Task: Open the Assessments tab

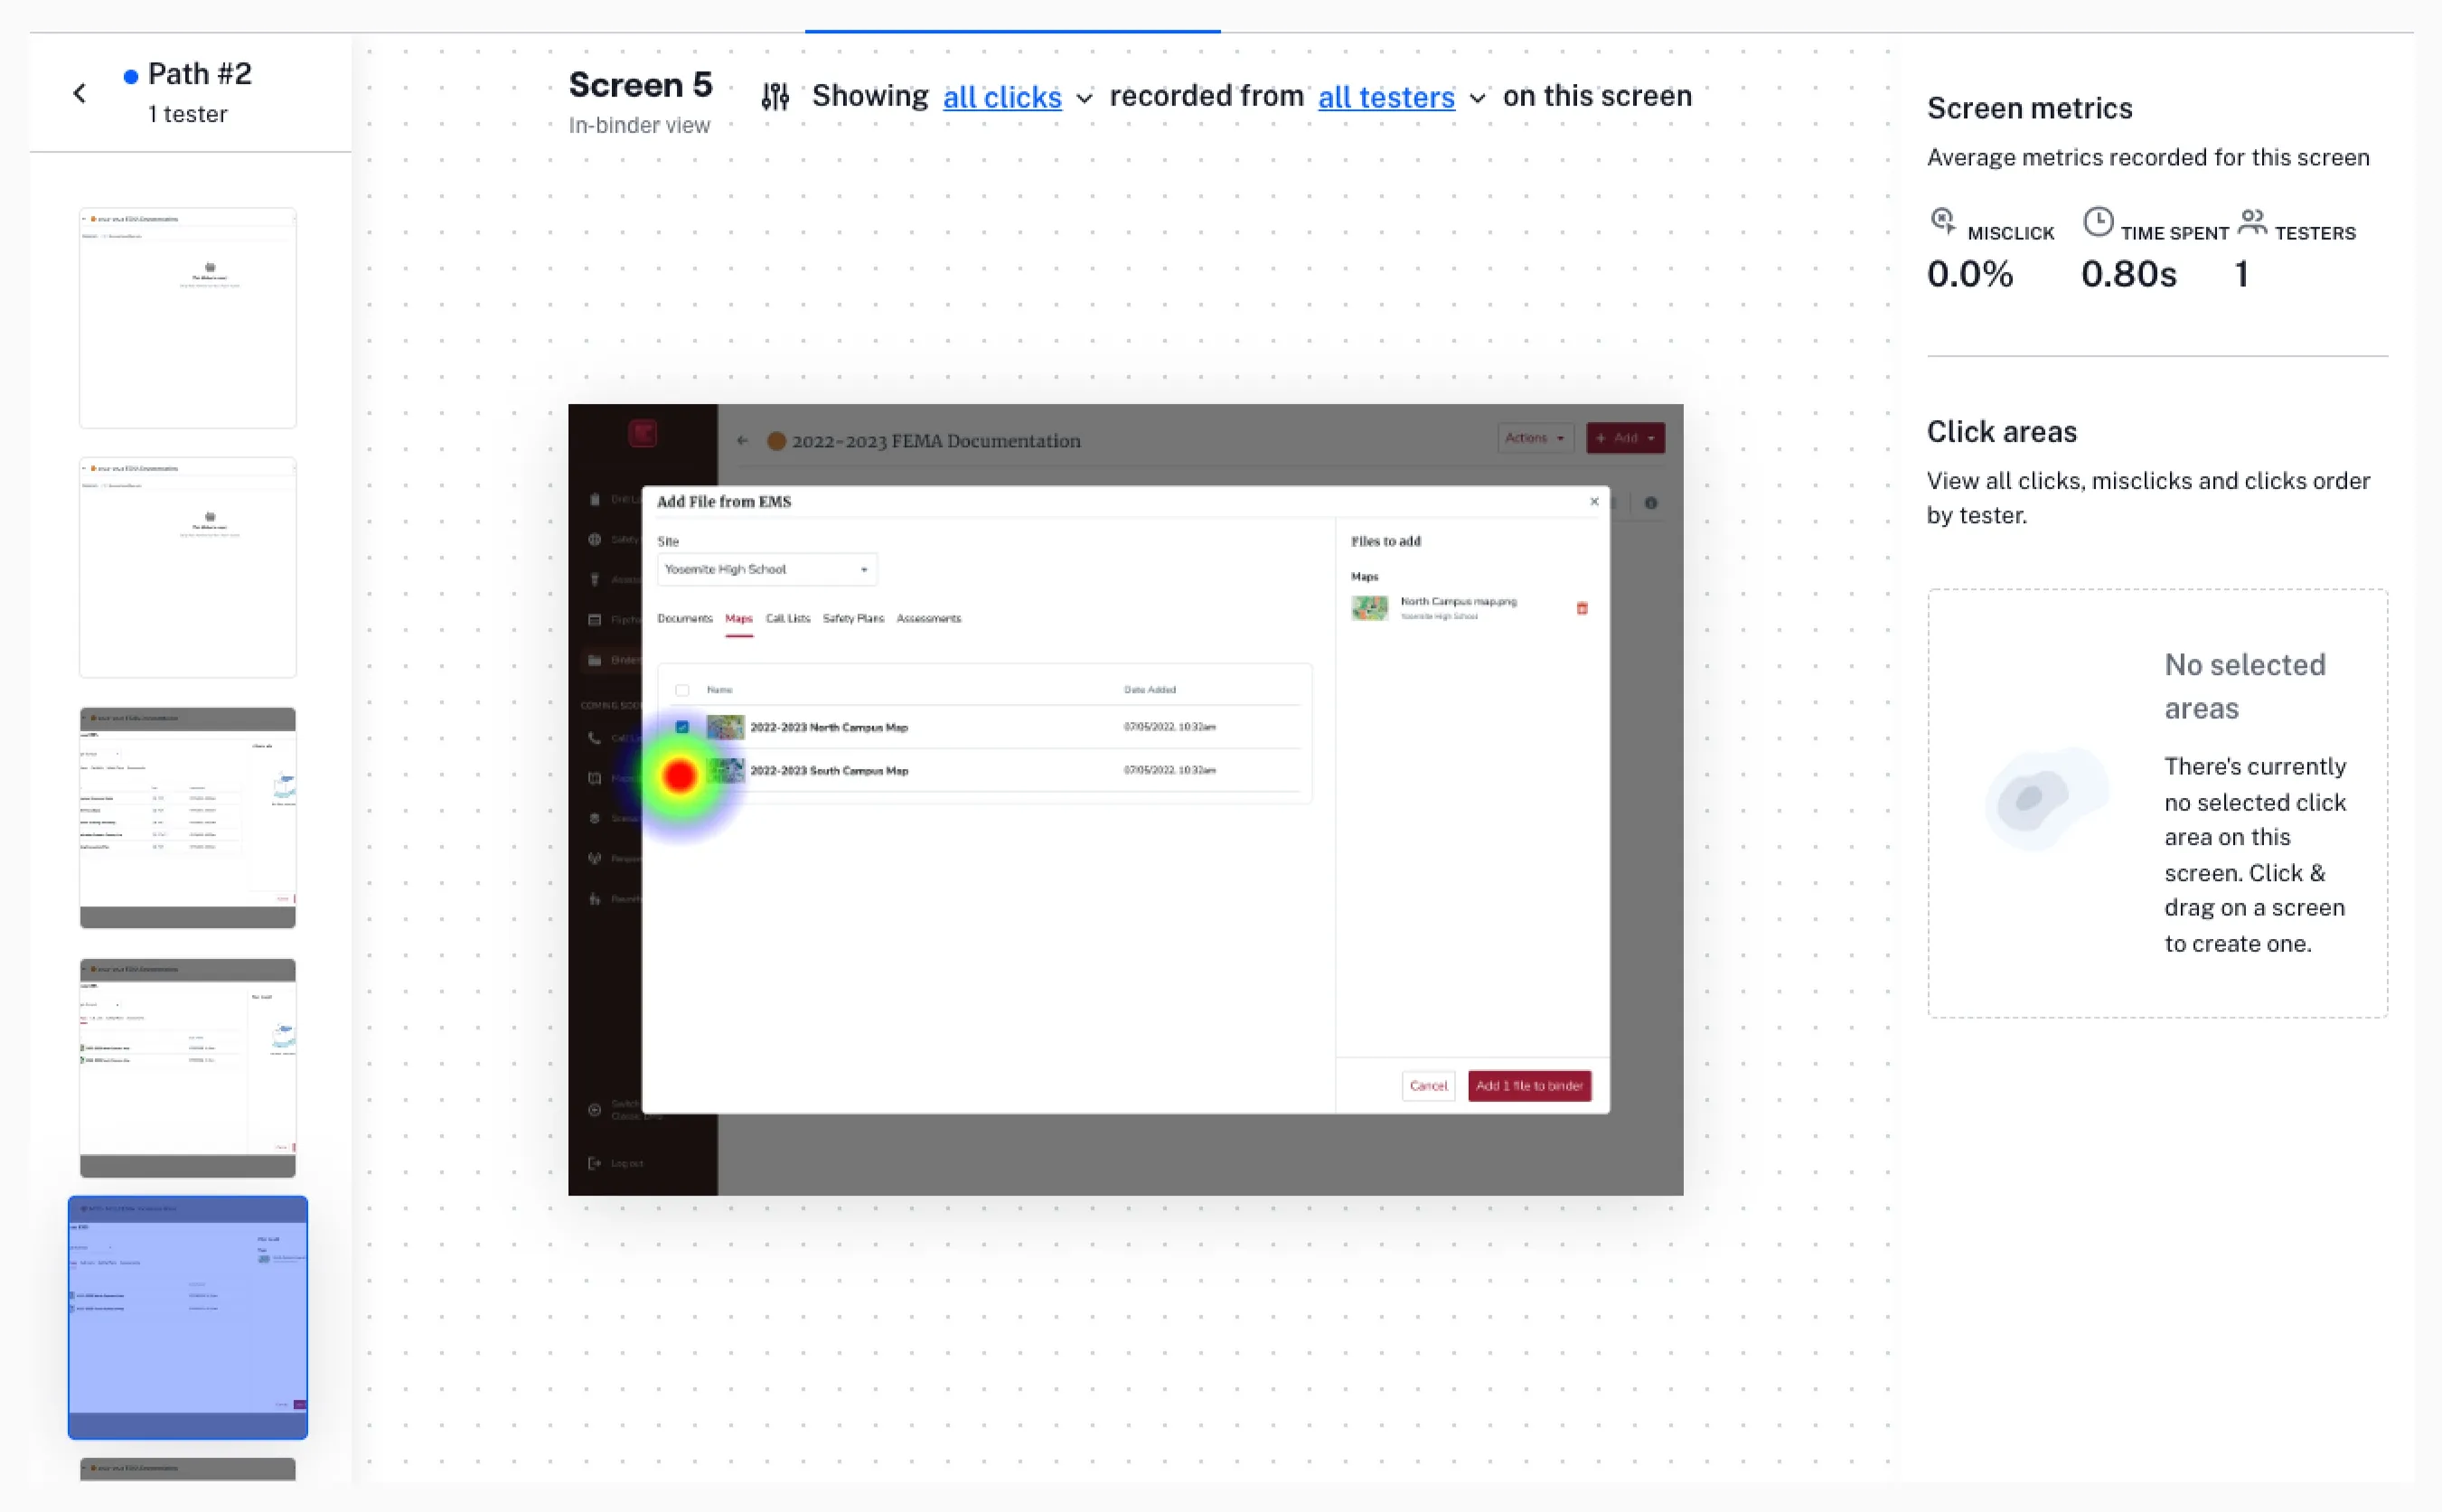Action: pyautogui.click(x=929, y=619)
